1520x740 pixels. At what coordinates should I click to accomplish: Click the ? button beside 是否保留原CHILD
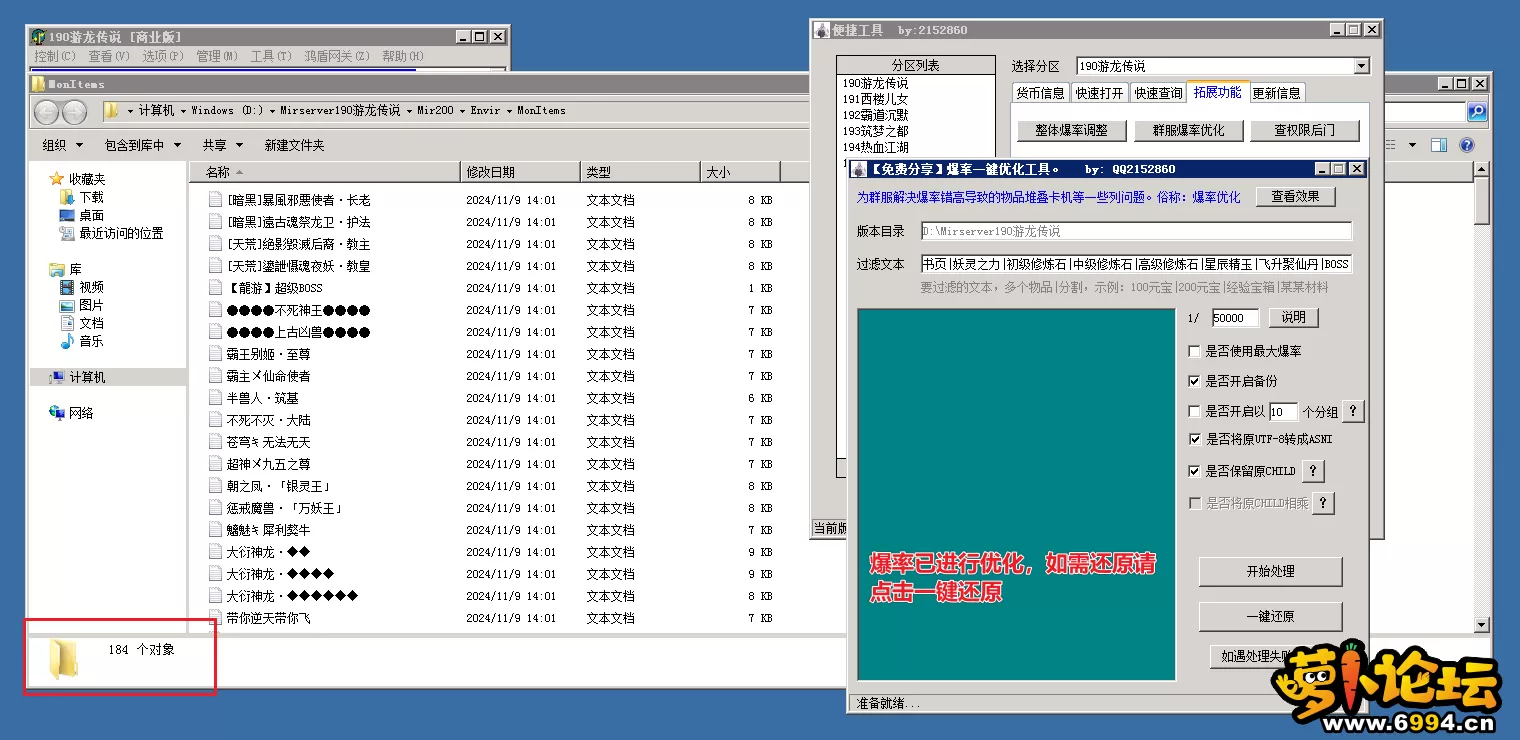(x=1313, y=471)
